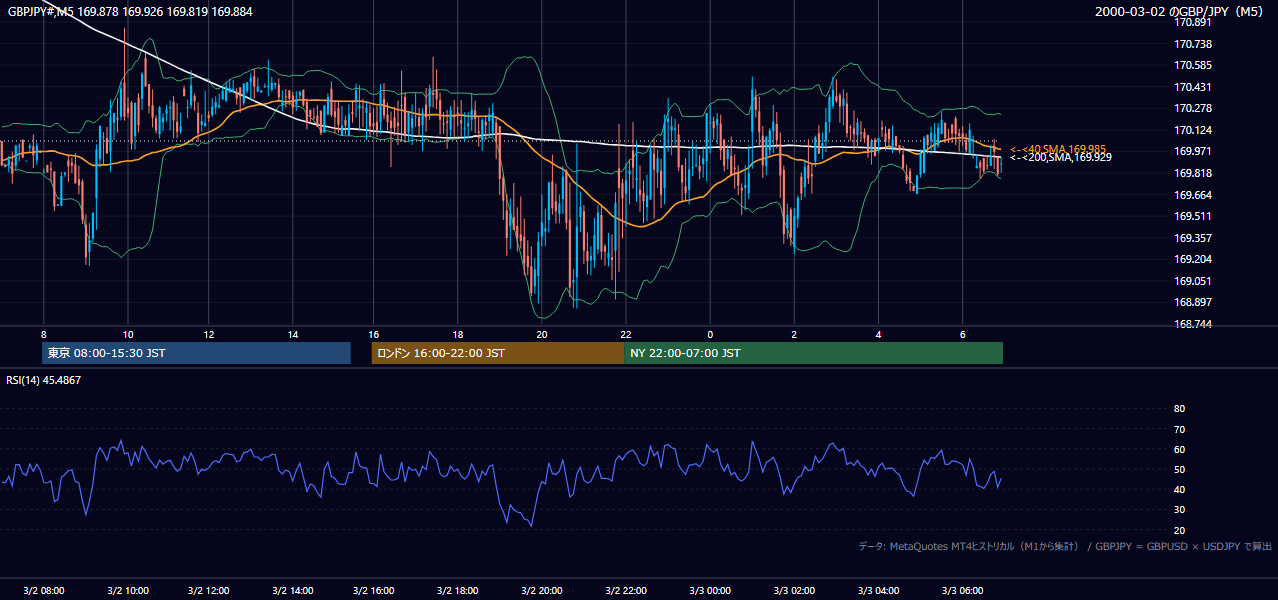Click hour label 12 under the price chart

tap(209, 334)
